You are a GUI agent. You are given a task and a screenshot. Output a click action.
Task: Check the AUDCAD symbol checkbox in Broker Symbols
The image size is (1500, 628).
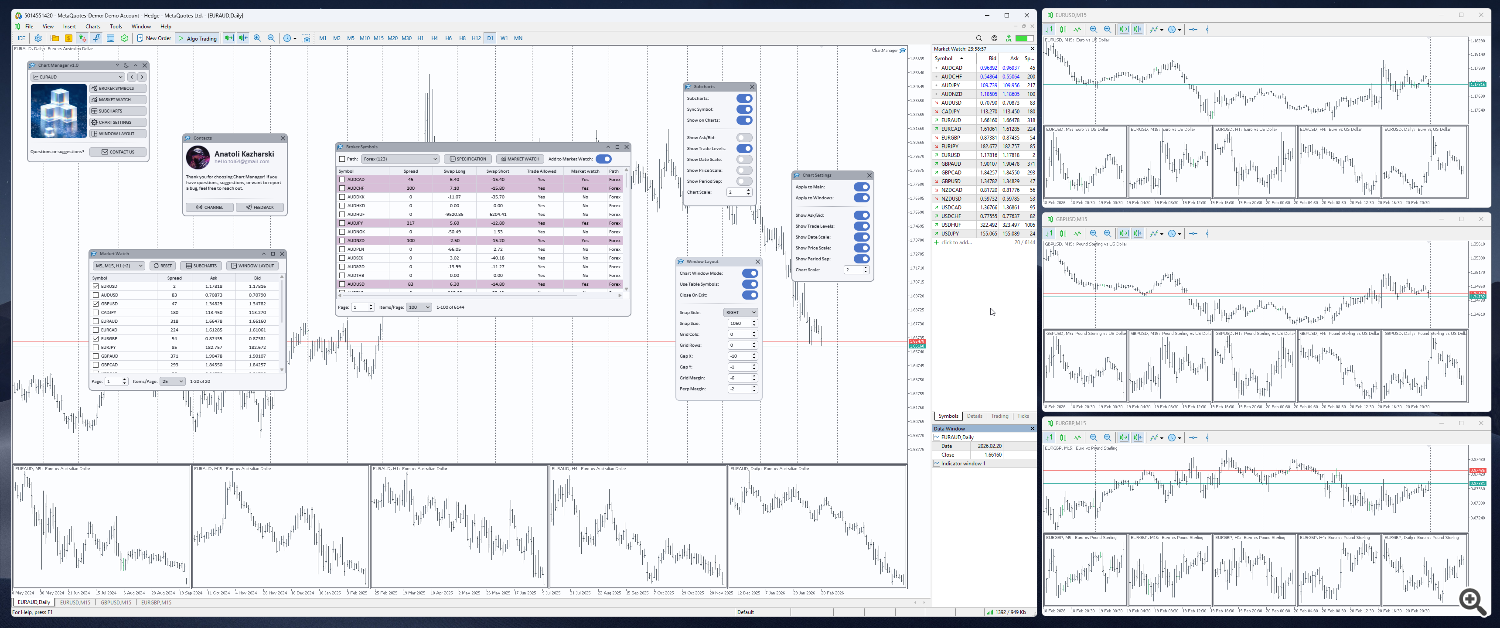[342, 180]
